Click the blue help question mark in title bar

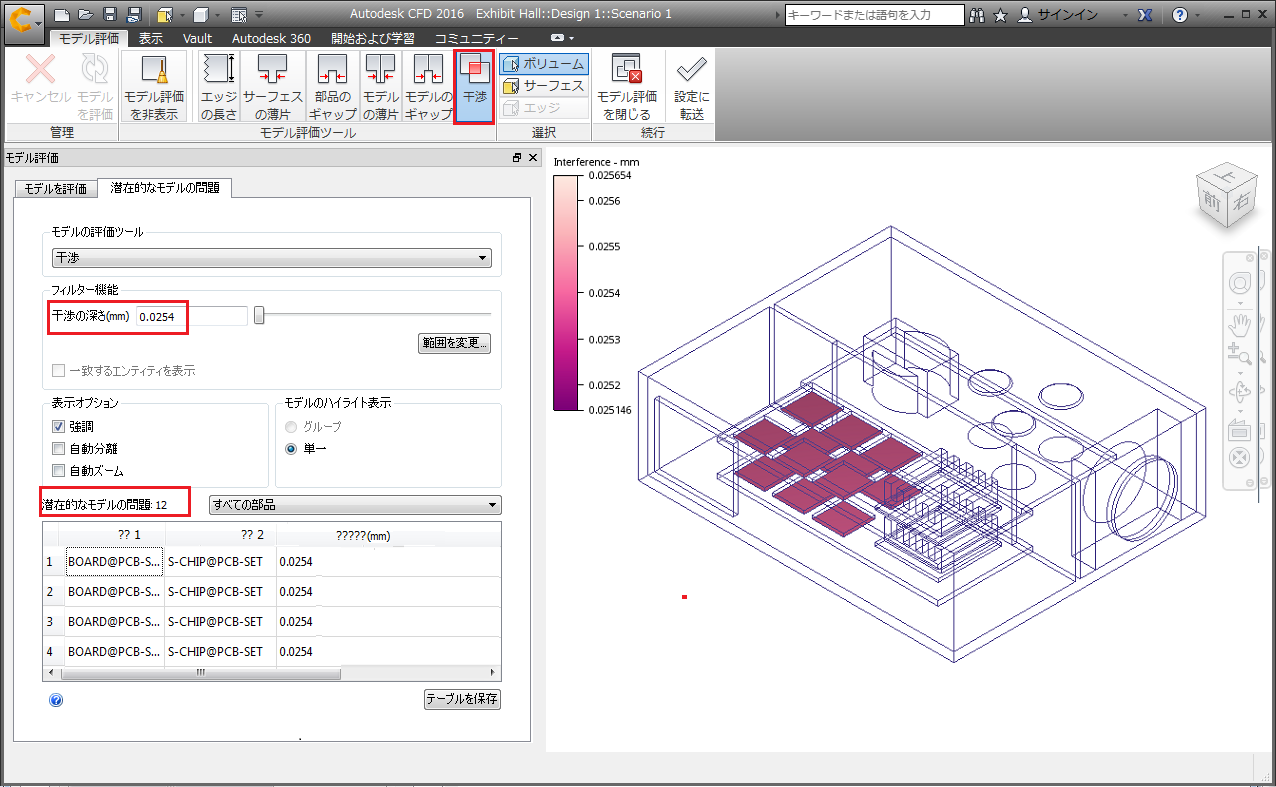[1181, 15]
